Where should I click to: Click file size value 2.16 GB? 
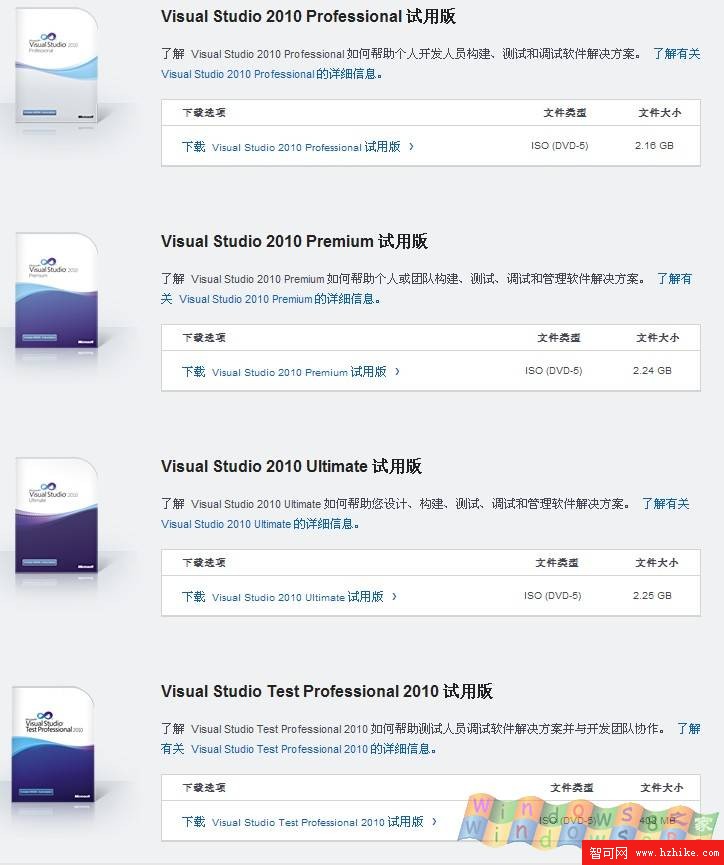654,146
